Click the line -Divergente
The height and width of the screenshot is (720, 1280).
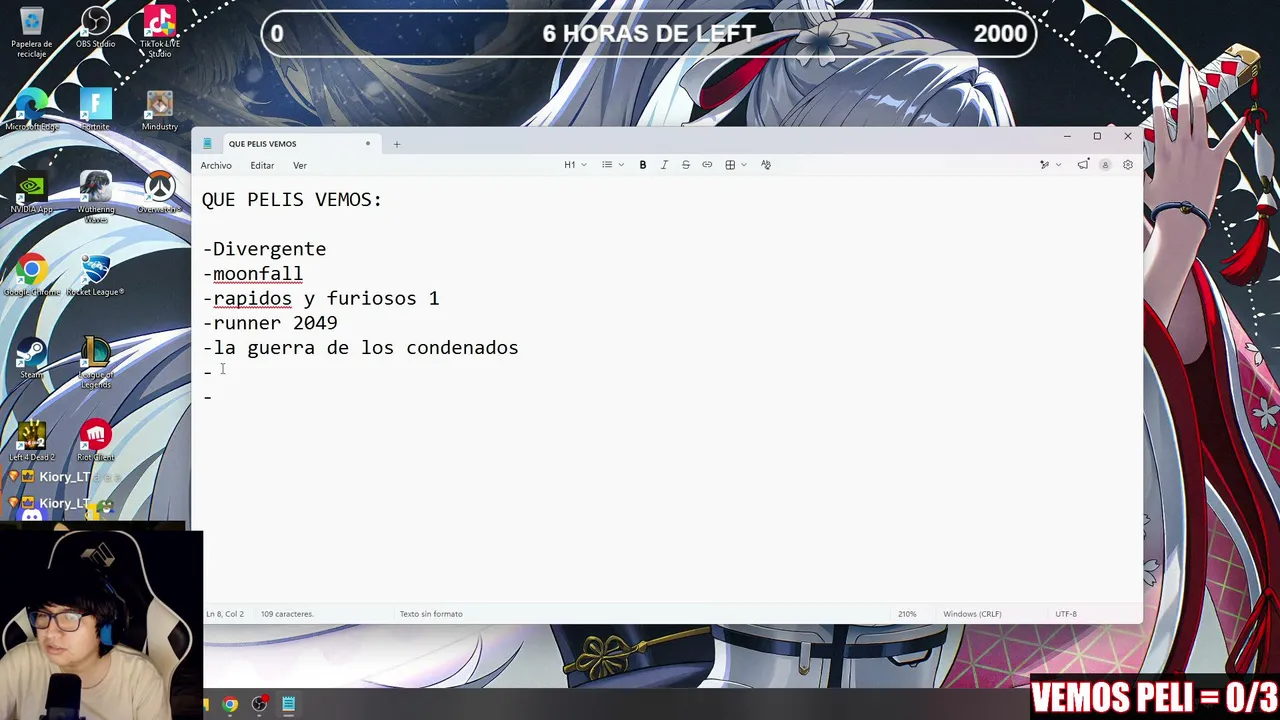264,249
